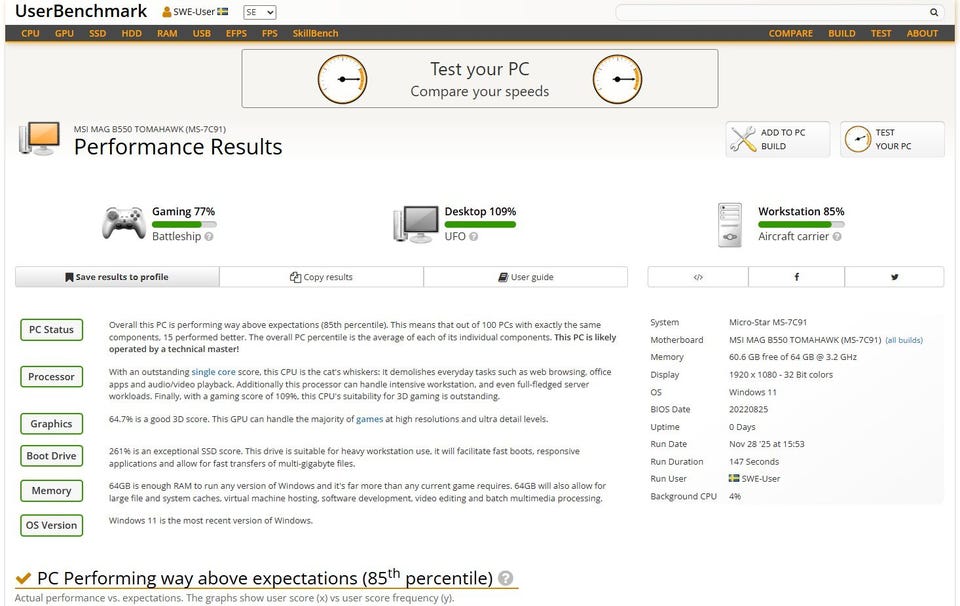The height and width of the screenshot is (606, 960).
Task: Share results via Twitter icon
Action: [894, 277]
